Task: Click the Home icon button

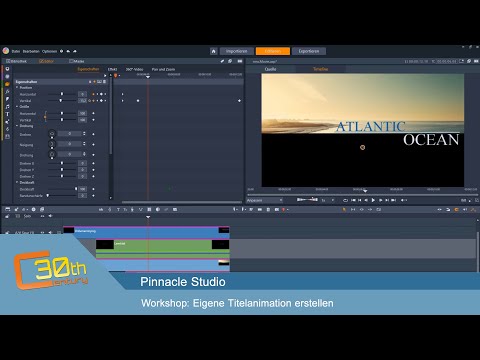Action: click(x=214, y=51)
